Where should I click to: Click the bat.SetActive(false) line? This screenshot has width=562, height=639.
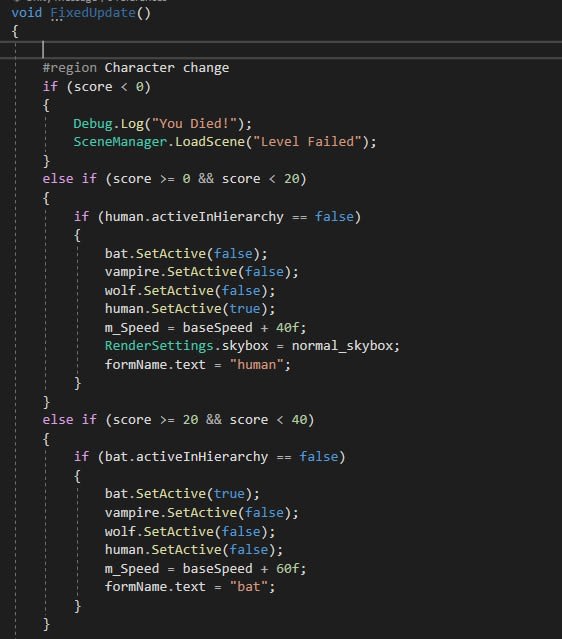186,253
